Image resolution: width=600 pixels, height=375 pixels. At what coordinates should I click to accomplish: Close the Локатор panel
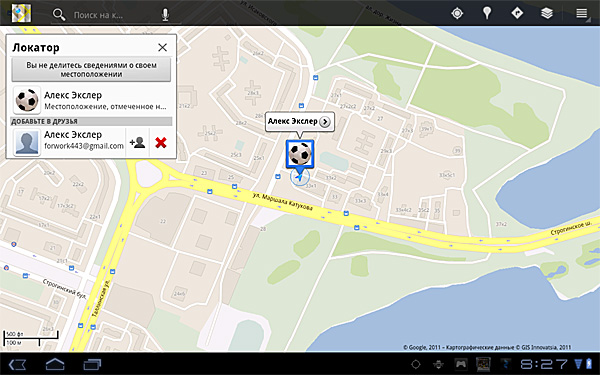[x=163, y=47]
